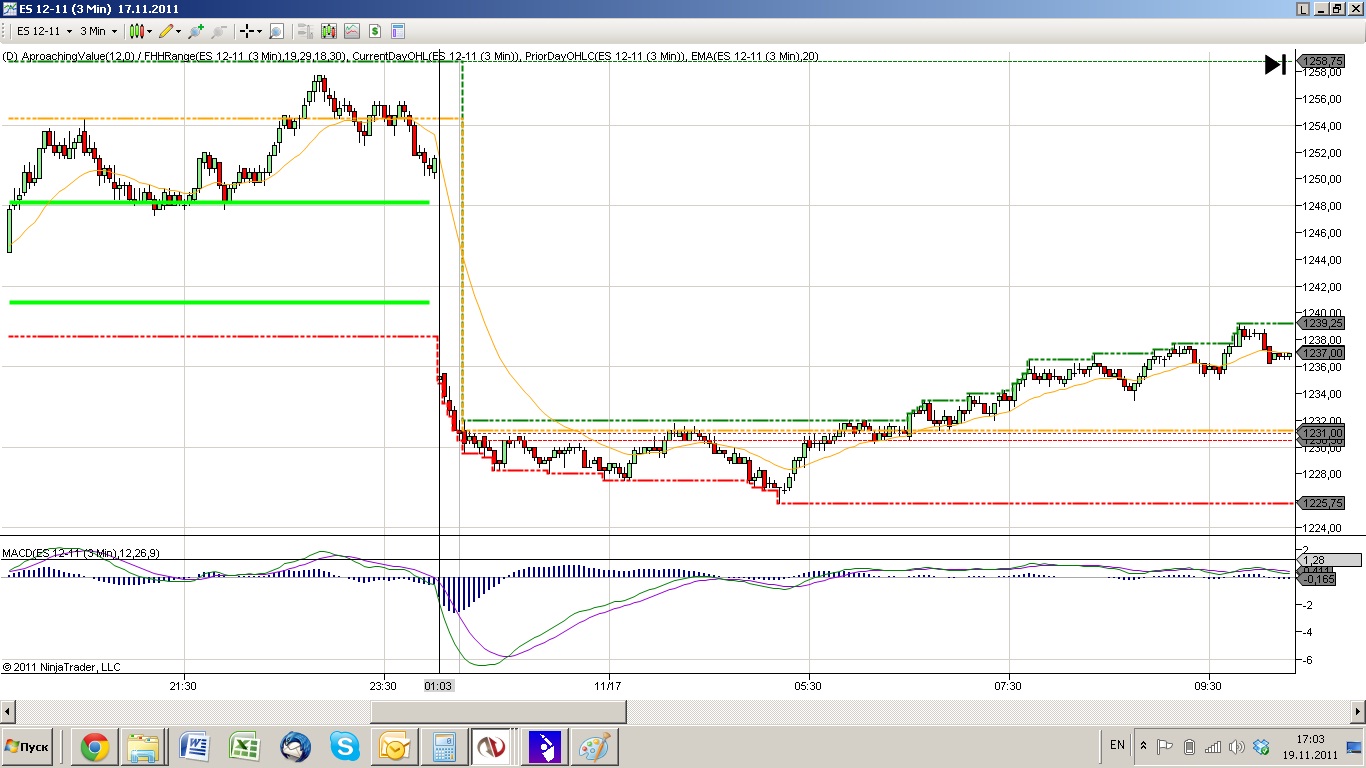Open Paint from the taskbar
1366x768 pixels.
pos(595,747)
